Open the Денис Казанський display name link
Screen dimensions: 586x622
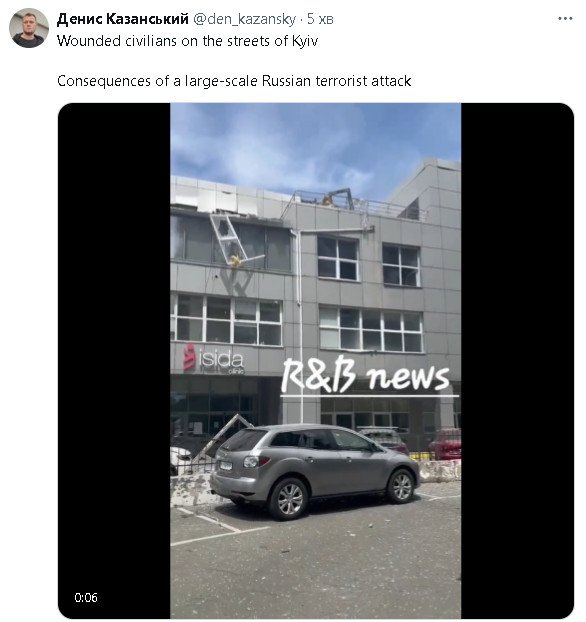(x=123, y=19)
